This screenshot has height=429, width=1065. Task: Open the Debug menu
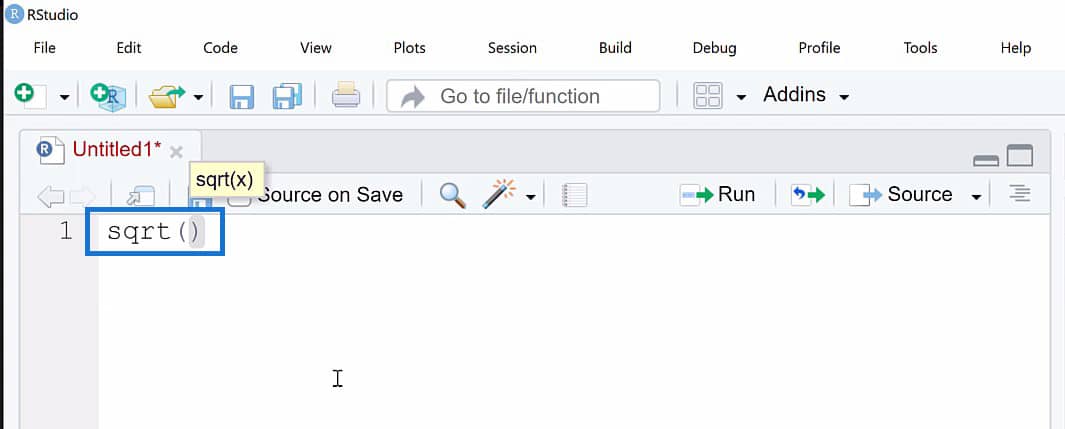(715, 48)
